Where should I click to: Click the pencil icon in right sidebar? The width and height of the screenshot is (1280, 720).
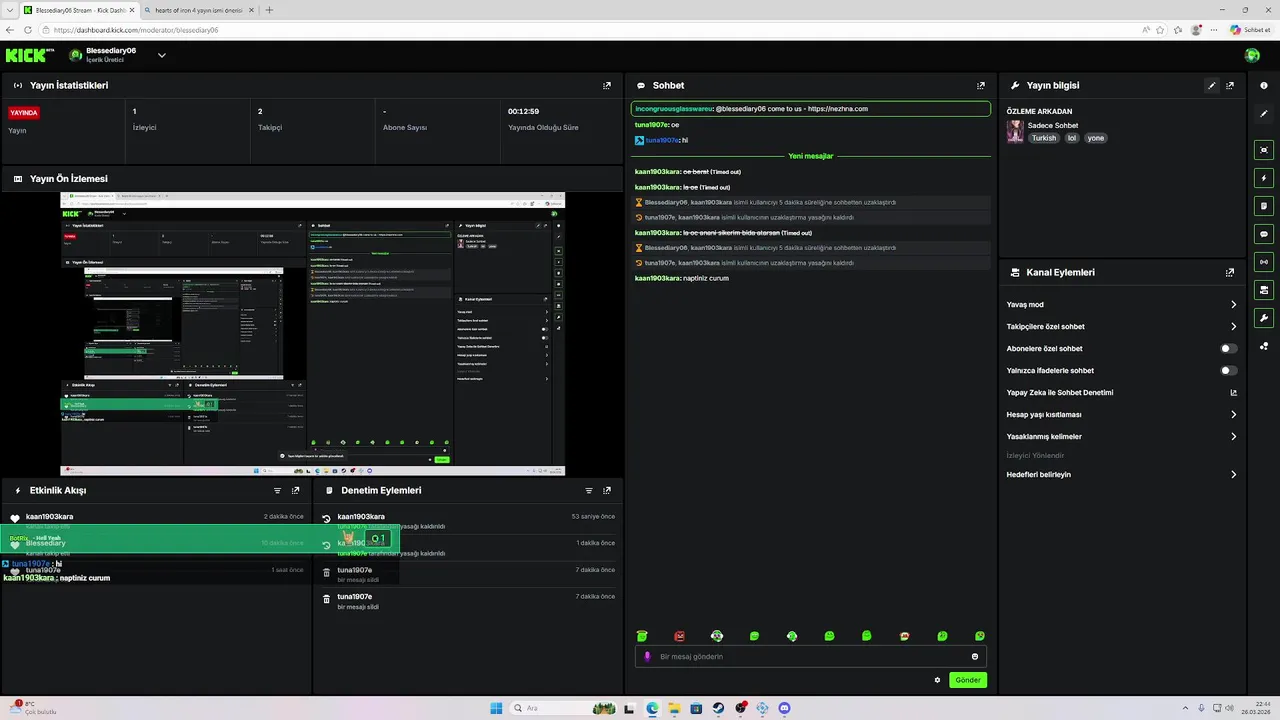(x=1264, y=114)
